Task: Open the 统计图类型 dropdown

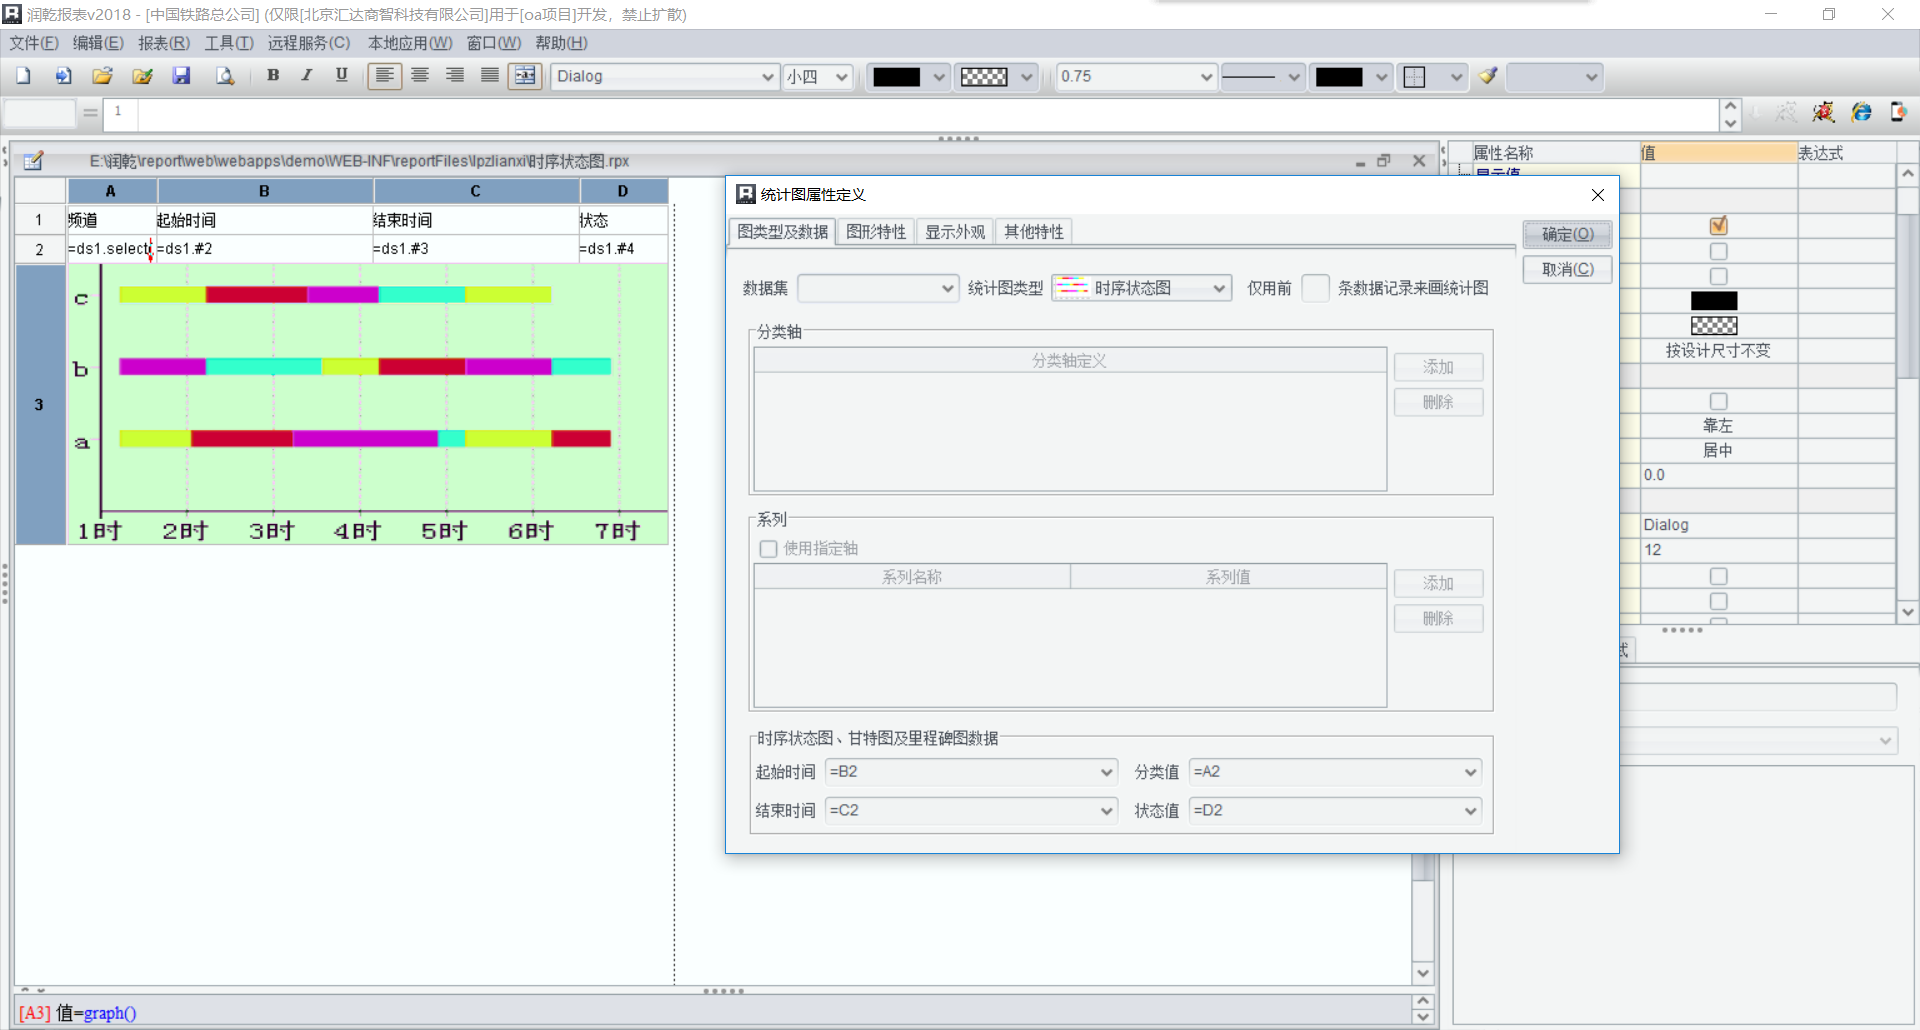Action: tap(1219, 288)
